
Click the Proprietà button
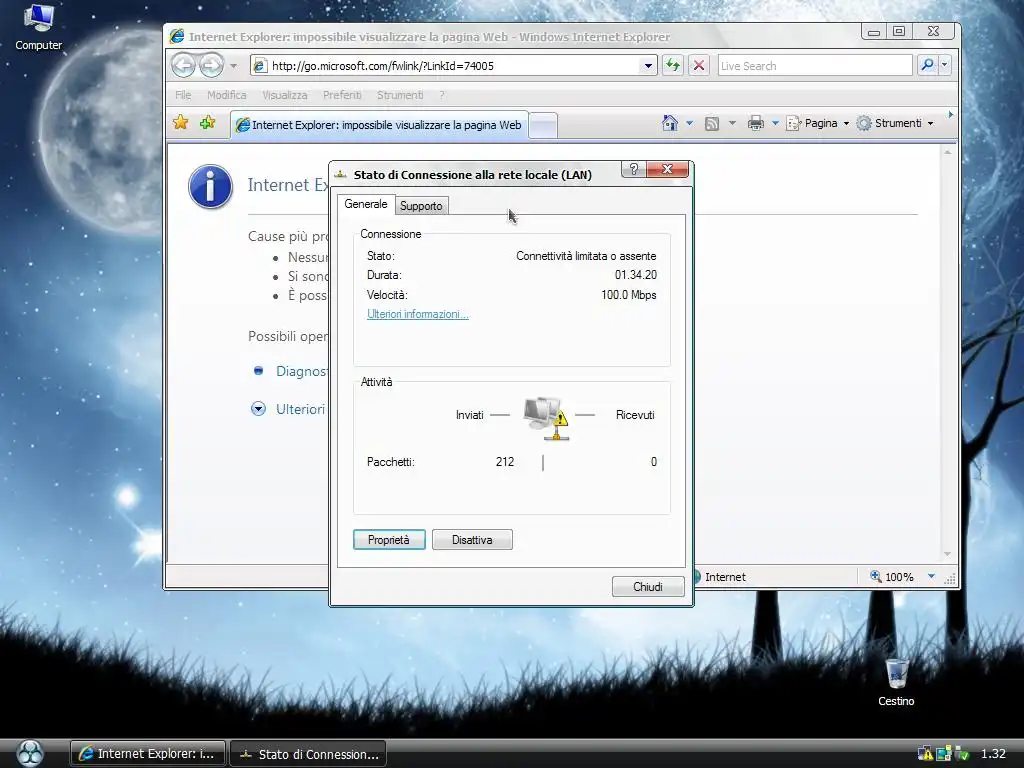(x=389, y=539)
